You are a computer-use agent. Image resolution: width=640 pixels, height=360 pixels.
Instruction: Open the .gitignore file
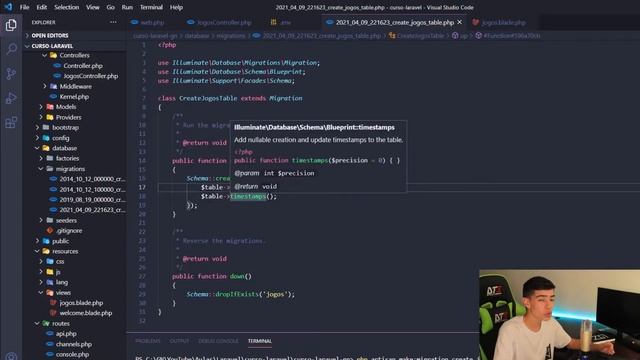tap(69, 231)
